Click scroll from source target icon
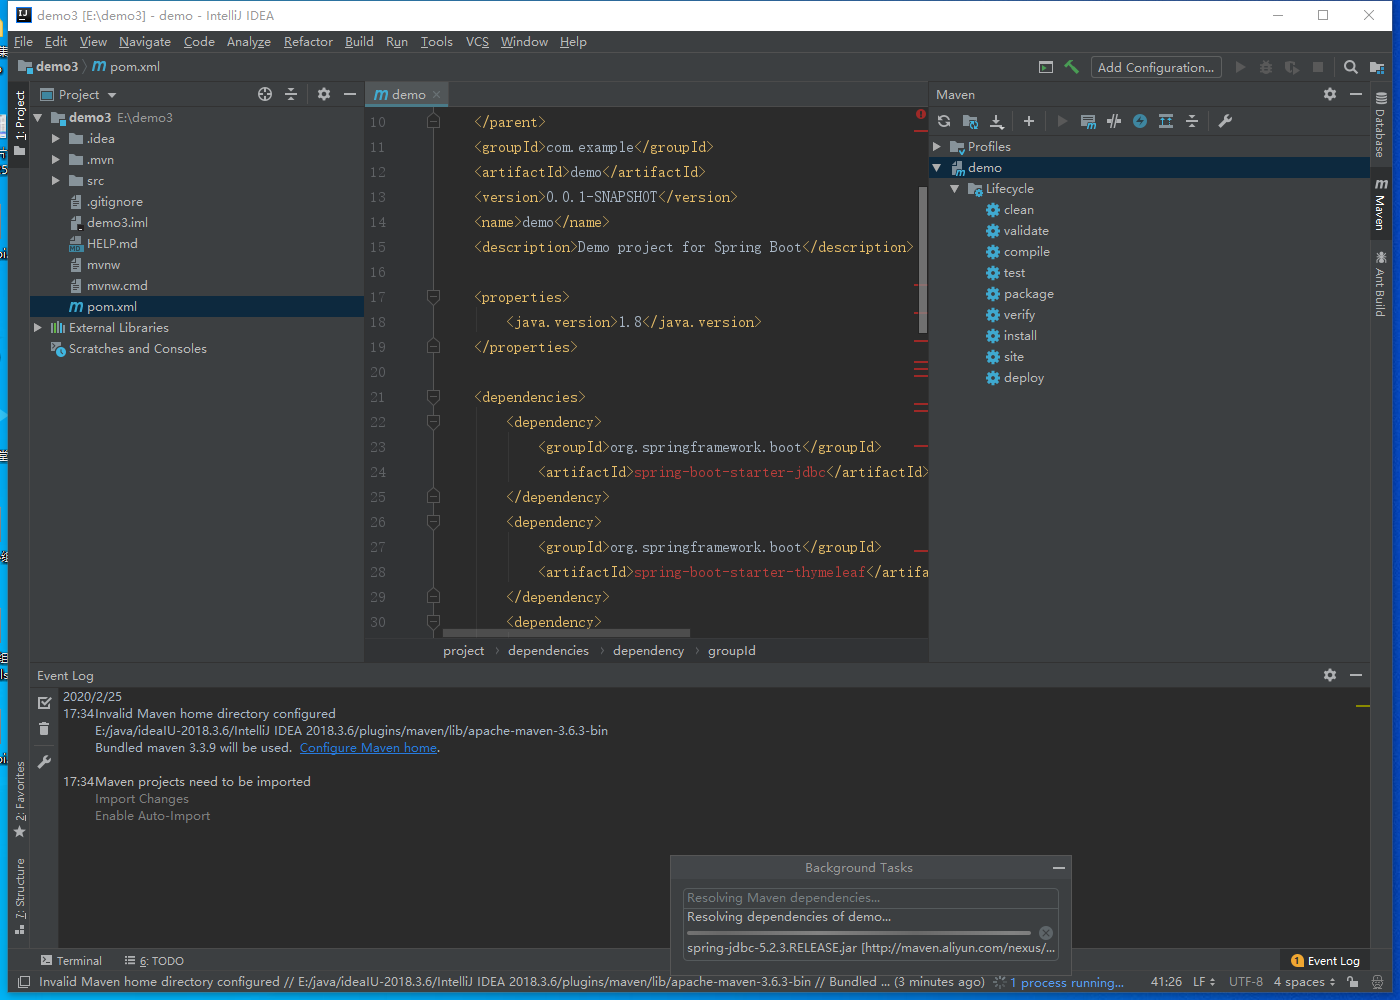This screenshot has width=1400, height=1000. click(265, 94)
